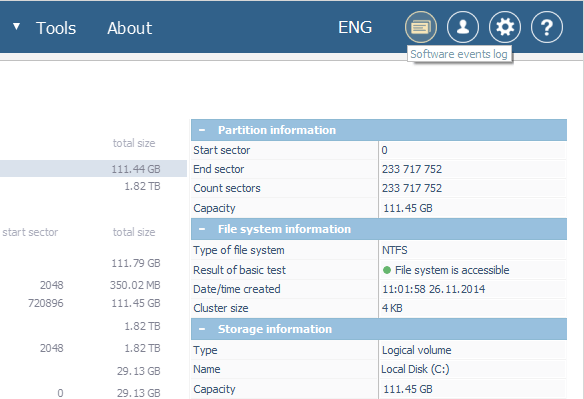The width and height of the screenshot is (584, 399).
Task: Click the Count sectors value
Action: [x=412, y=188]
